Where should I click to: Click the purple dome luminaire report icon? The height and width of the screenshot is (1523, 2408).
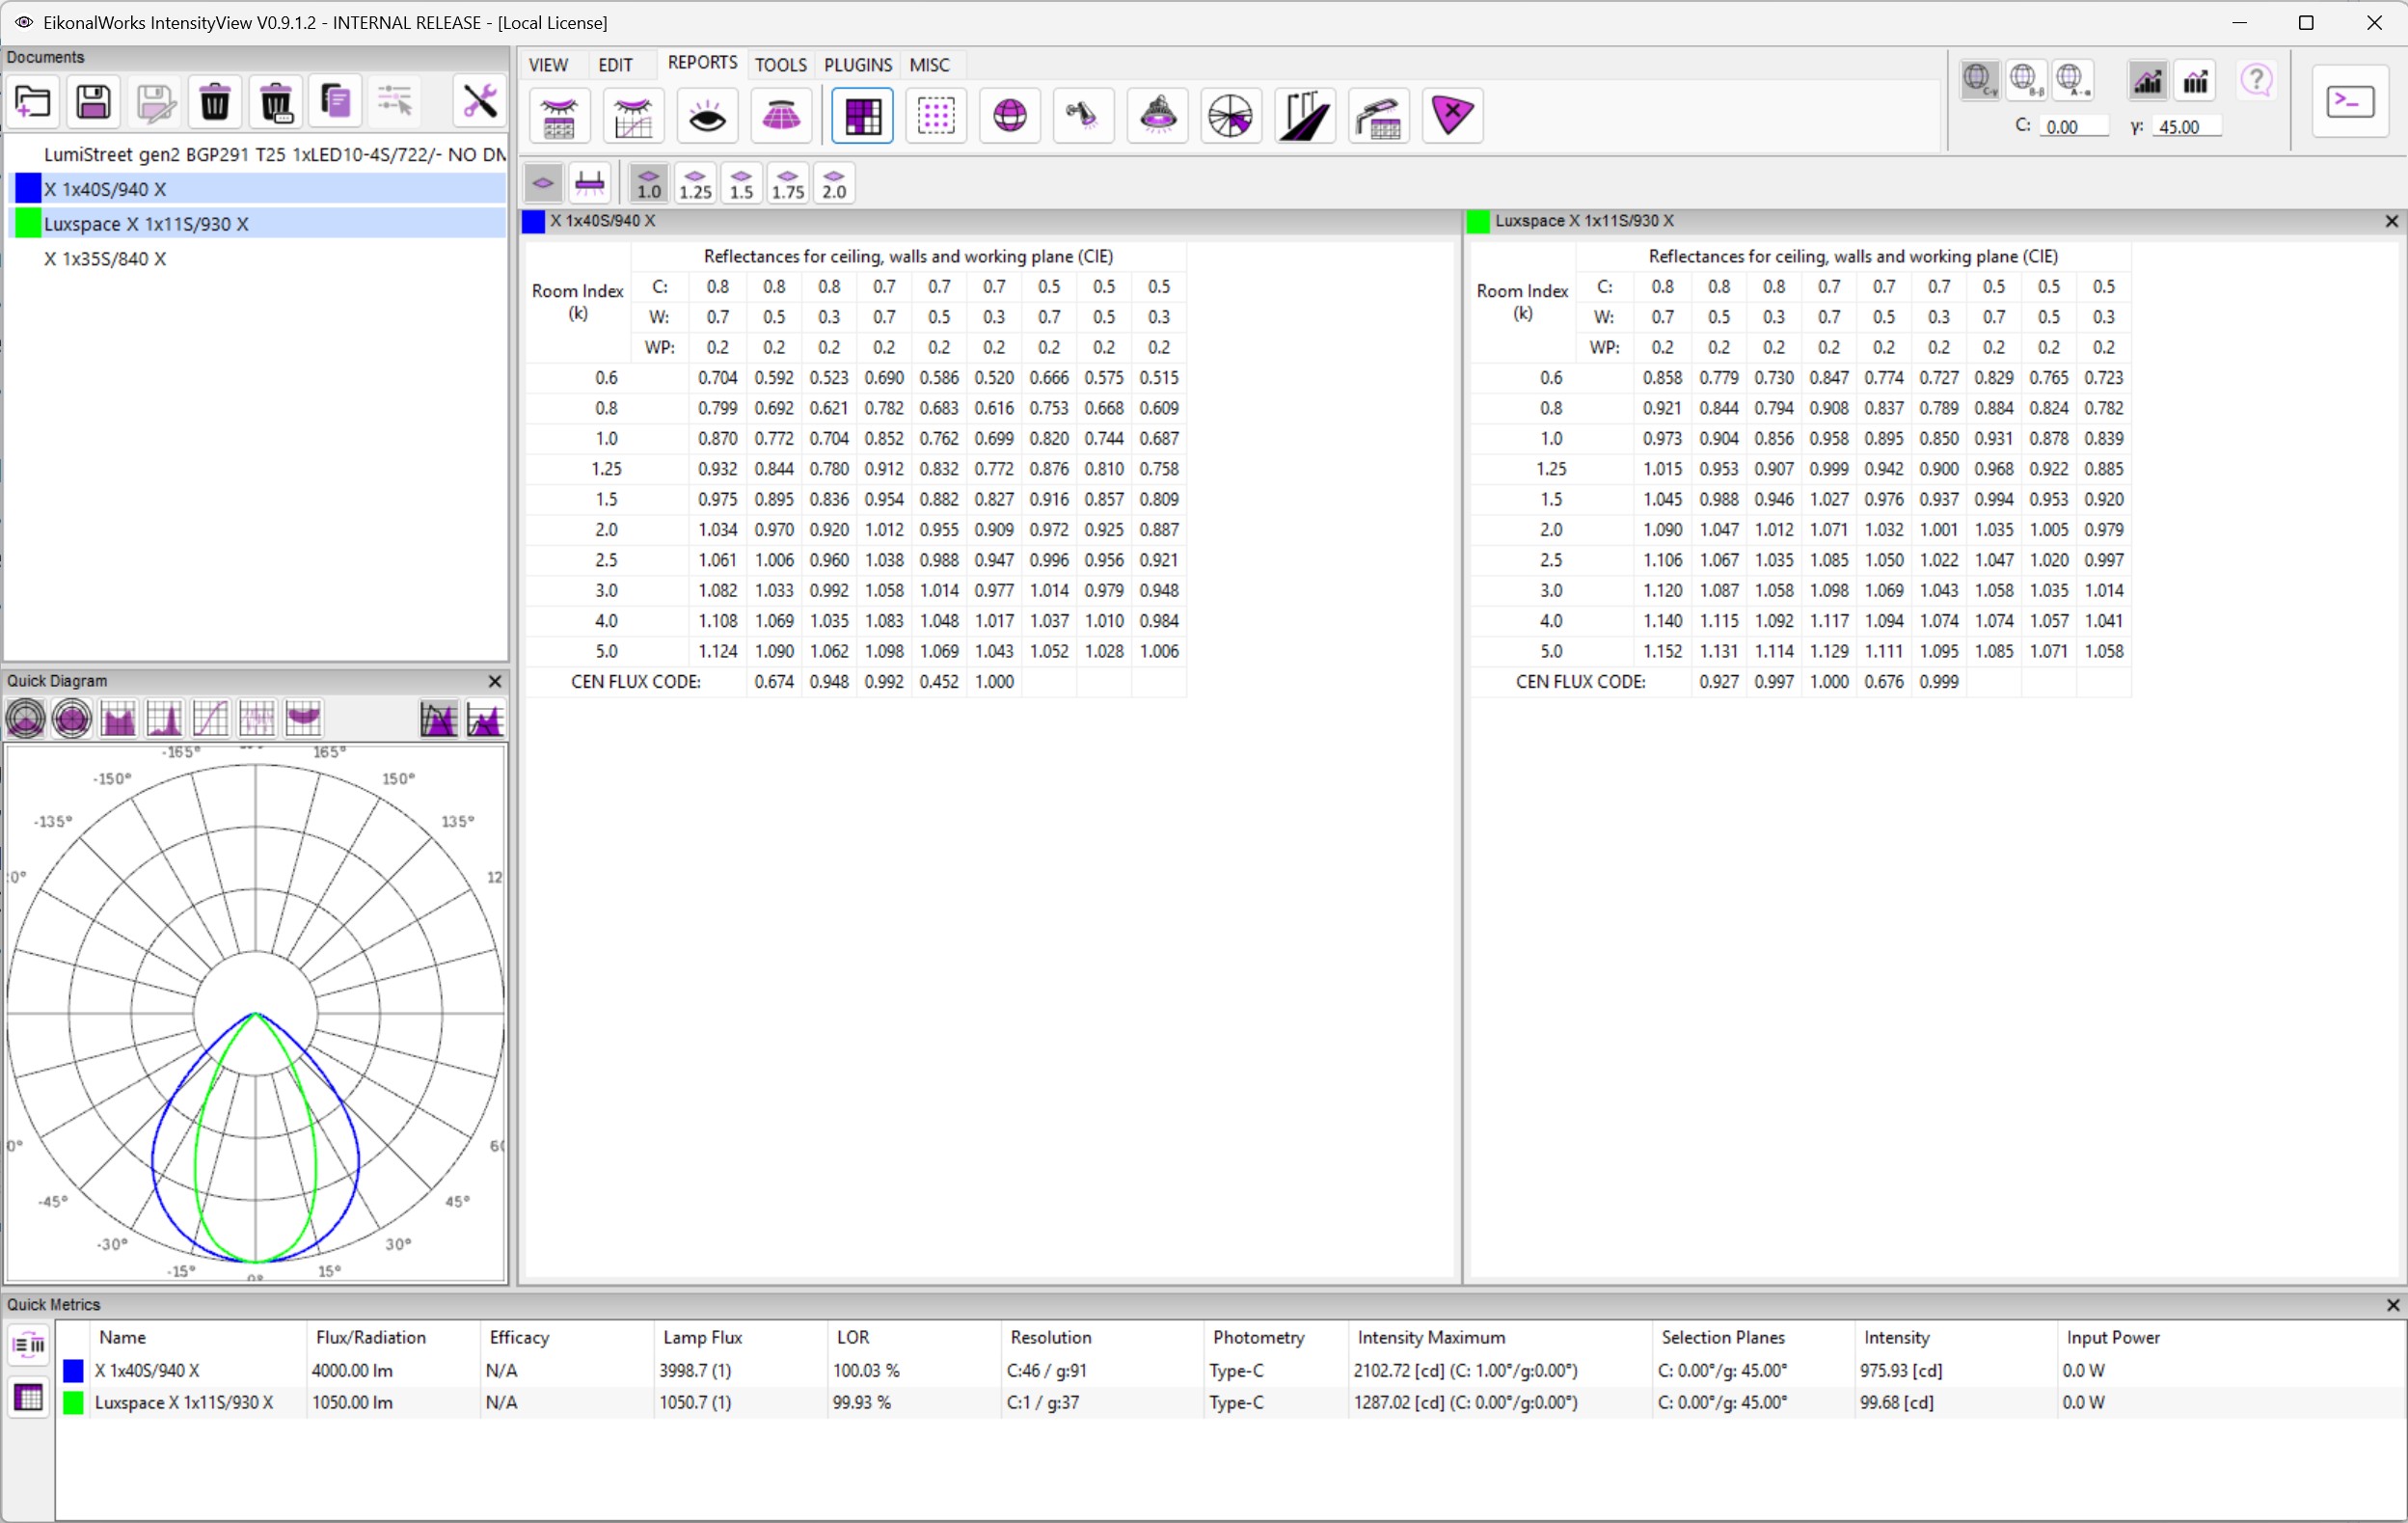pyautogui.click(x=782, y=116)
